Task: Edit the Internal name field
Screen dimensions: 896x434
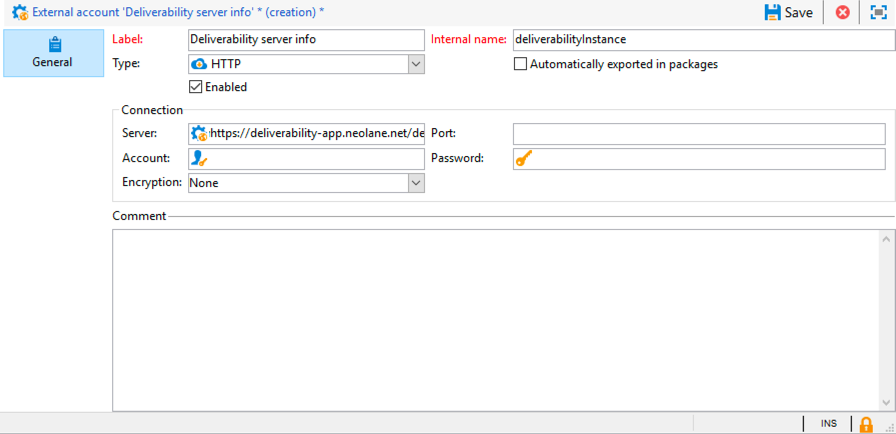Action: coord(704,40)
